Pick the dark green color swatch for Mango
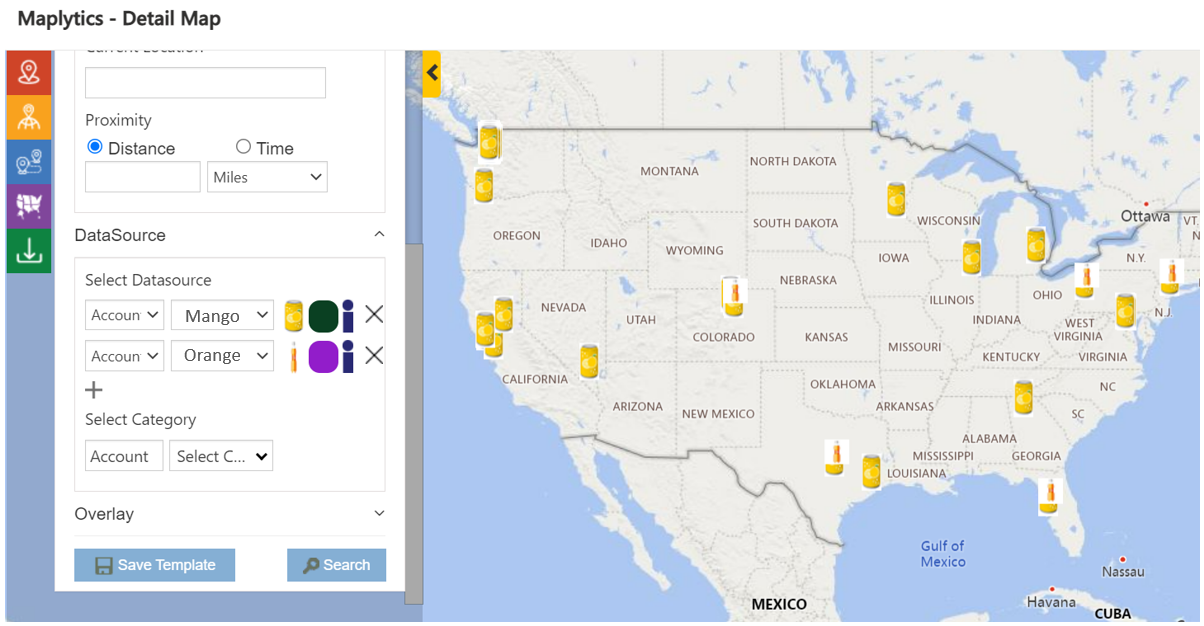The width and height of the screenshot is (1204, 626). coord(322,316)
